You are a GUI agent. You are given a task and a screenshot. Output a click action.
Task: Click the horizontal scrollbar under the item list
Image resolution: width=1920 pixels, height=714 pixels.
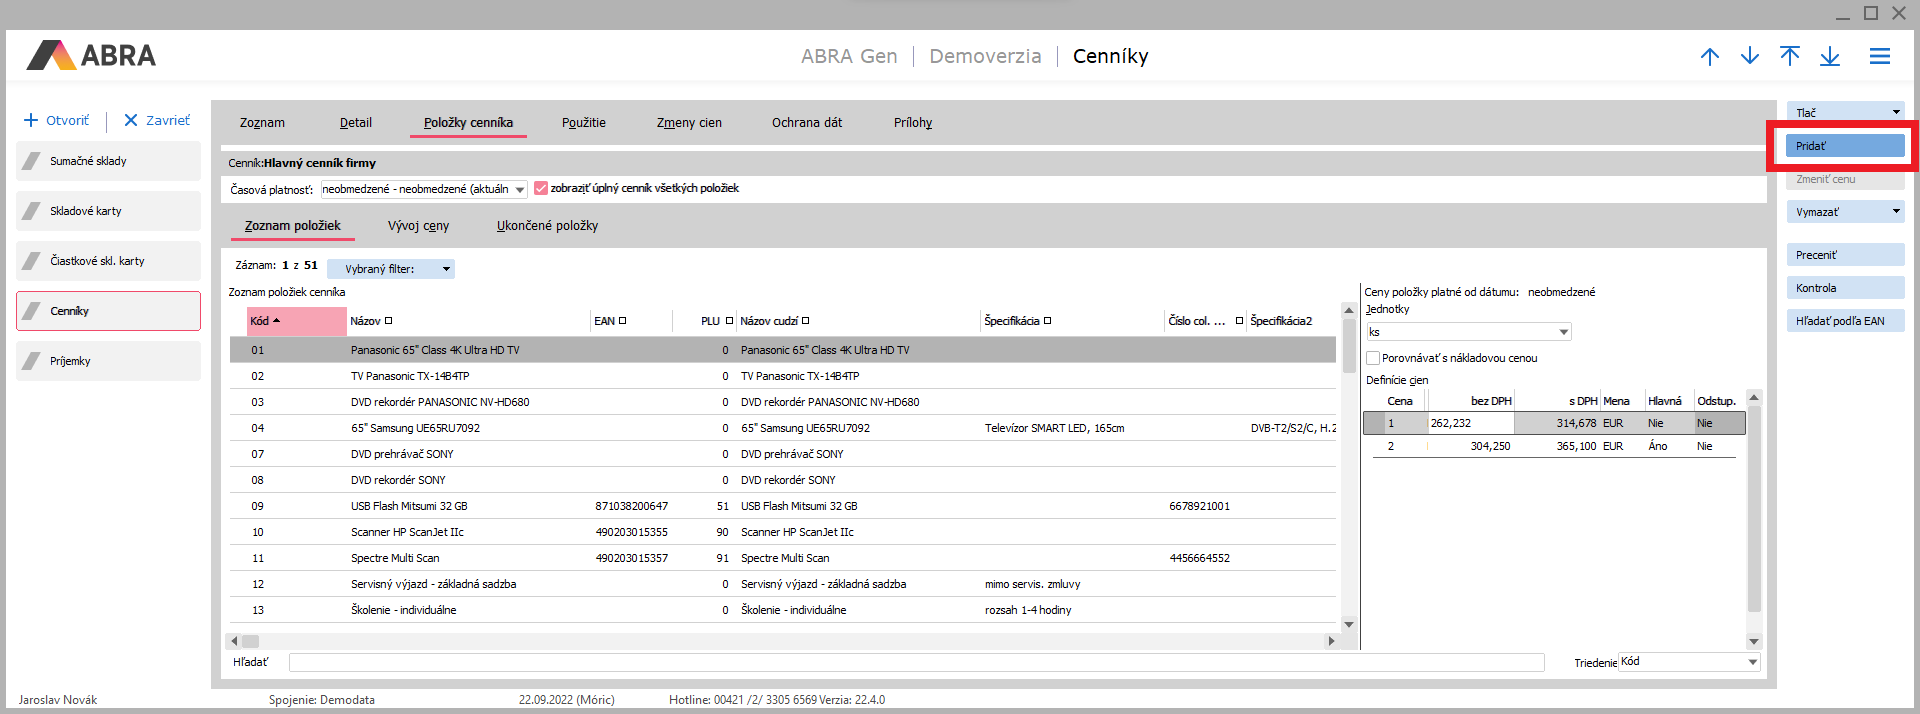(x=780, y=641)
